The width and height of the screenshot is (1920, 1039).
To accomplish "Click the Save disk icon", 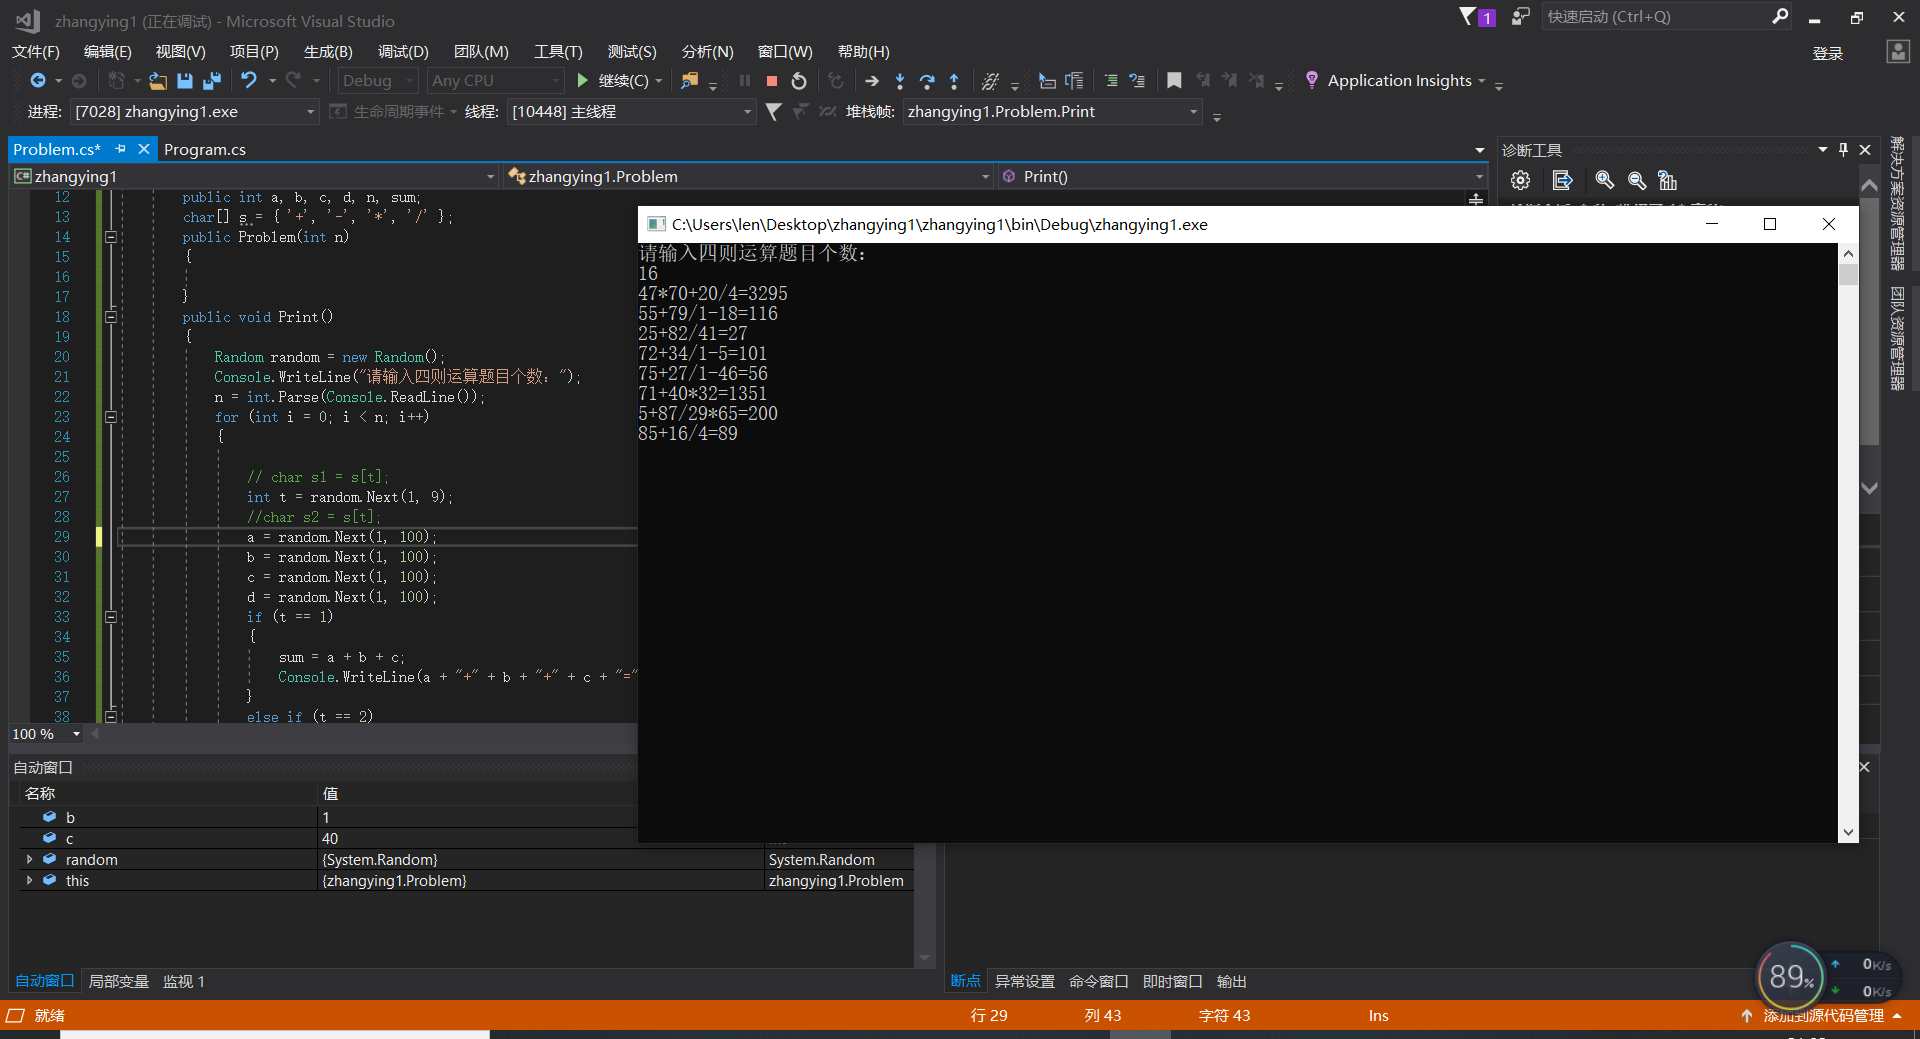I will tap(185, 81).
